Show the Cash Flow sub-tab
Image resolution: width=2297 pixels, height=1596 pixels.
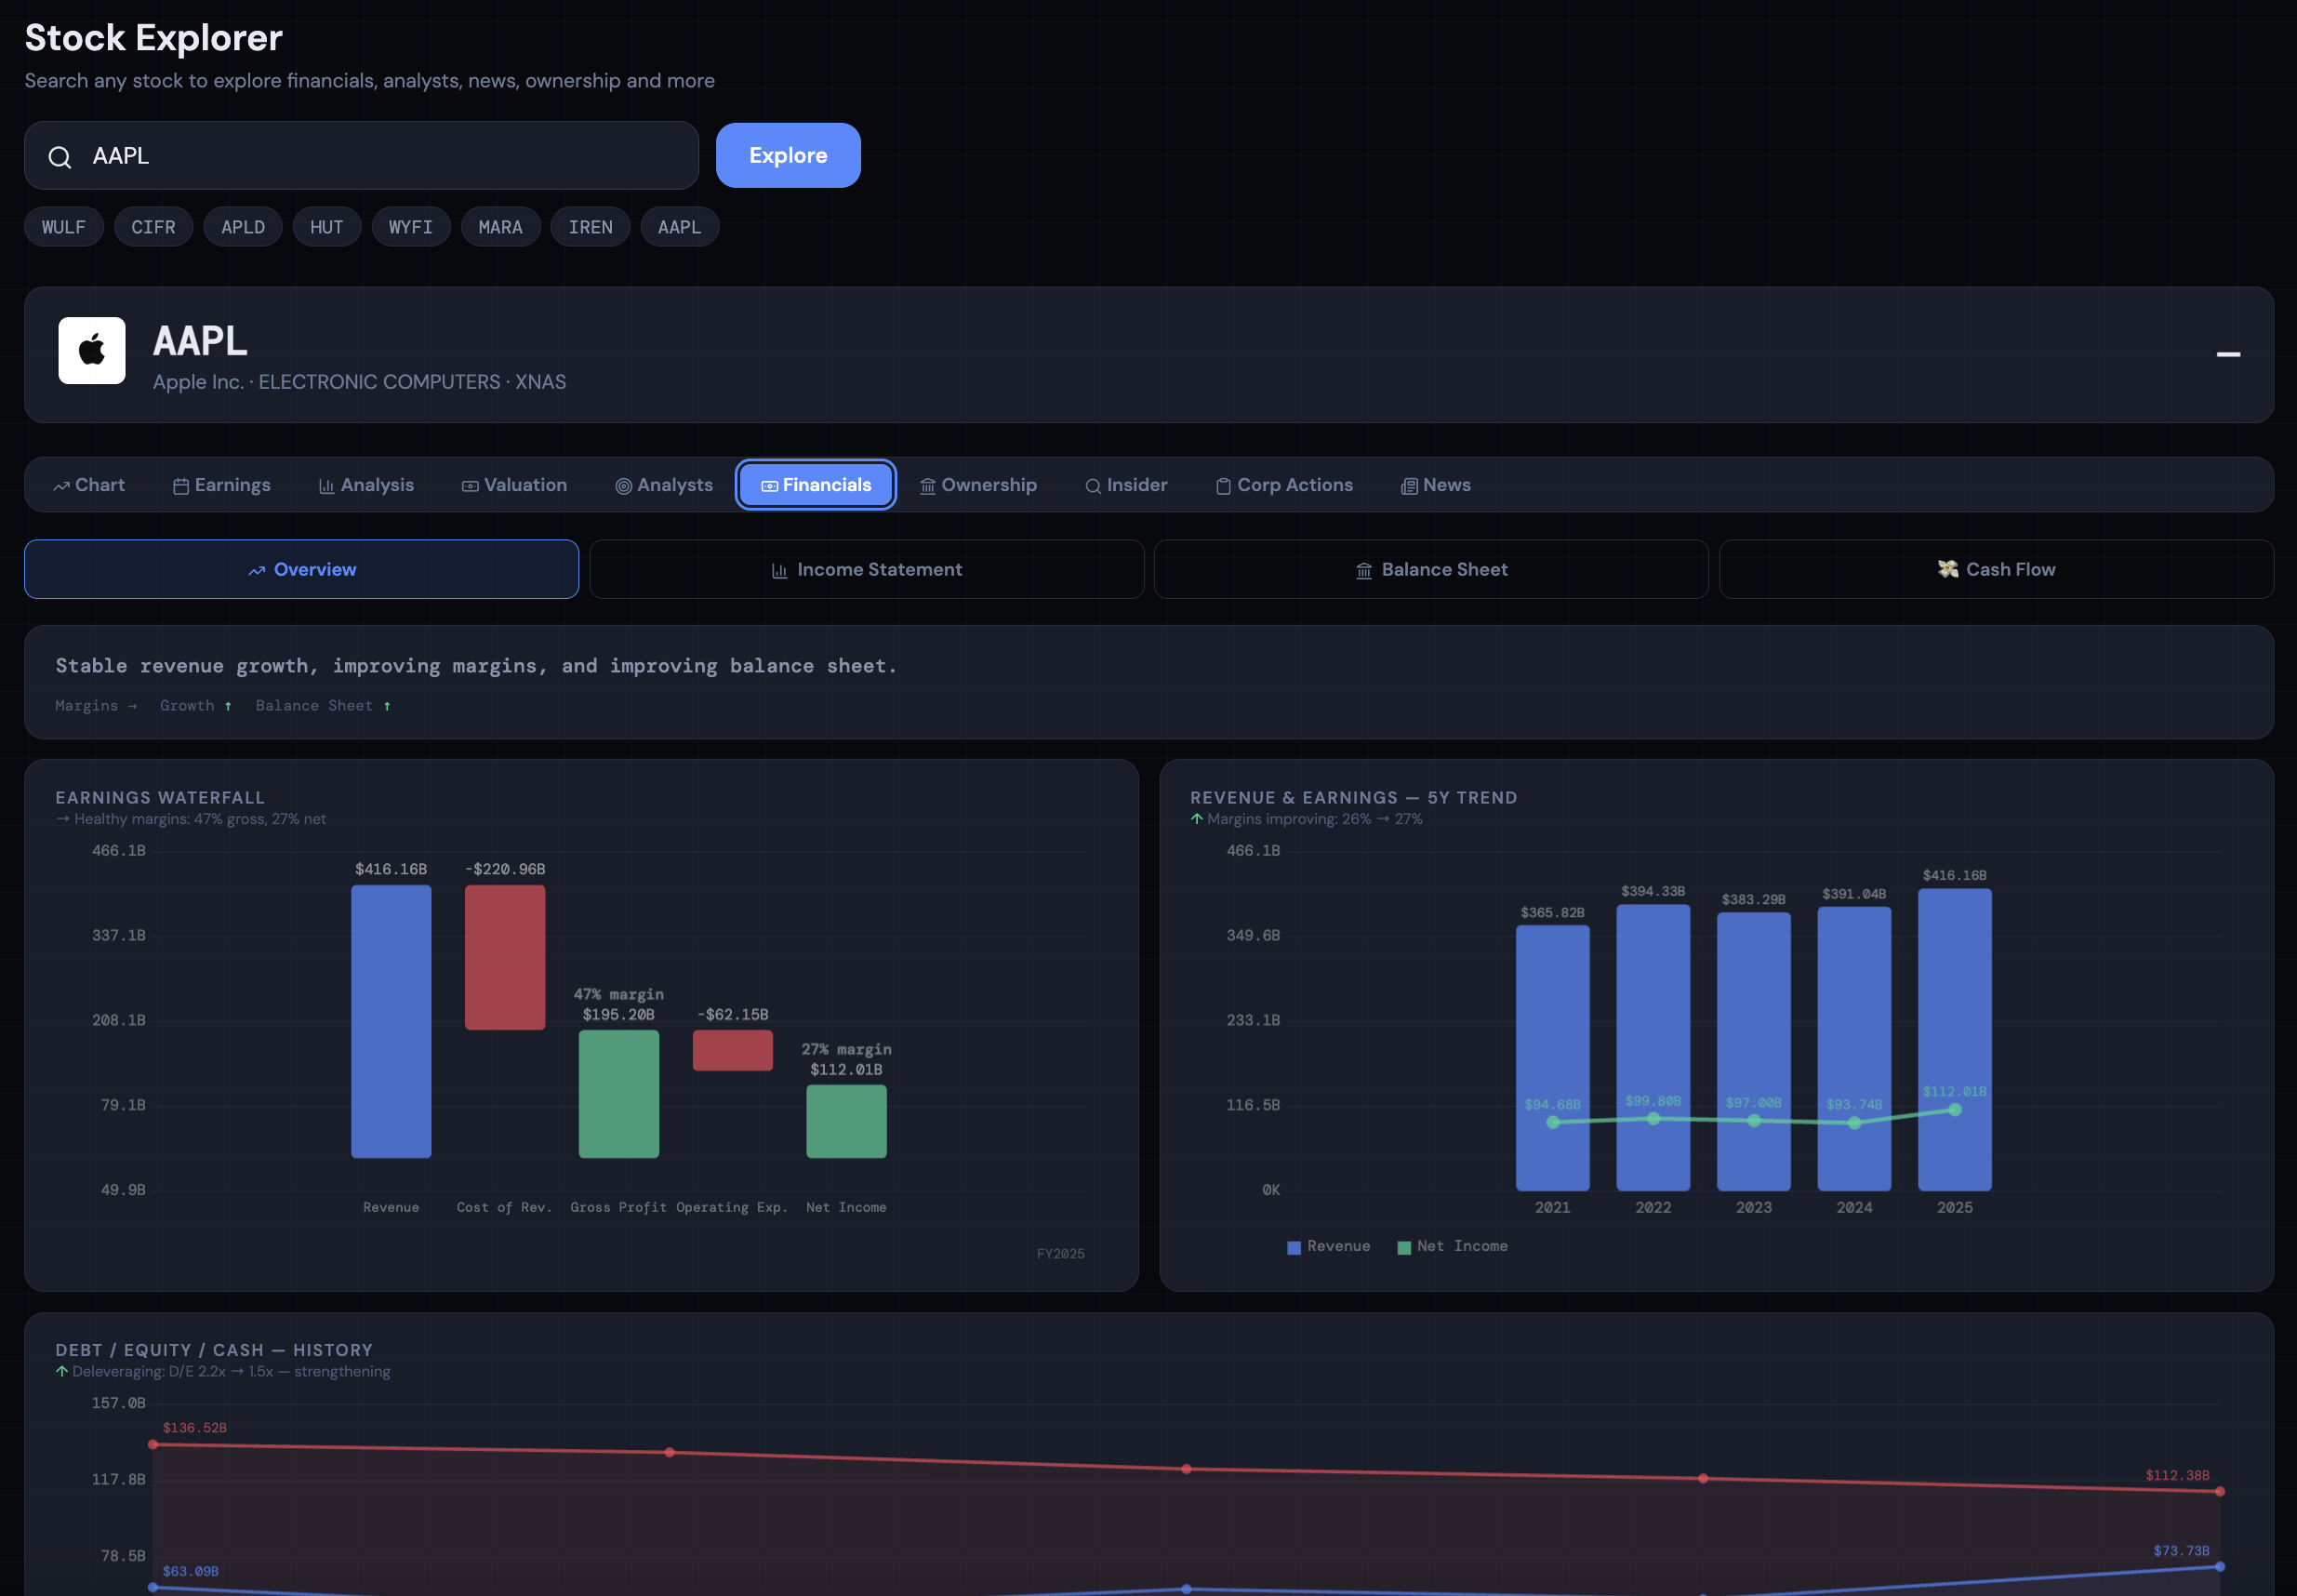point(1996,570)
